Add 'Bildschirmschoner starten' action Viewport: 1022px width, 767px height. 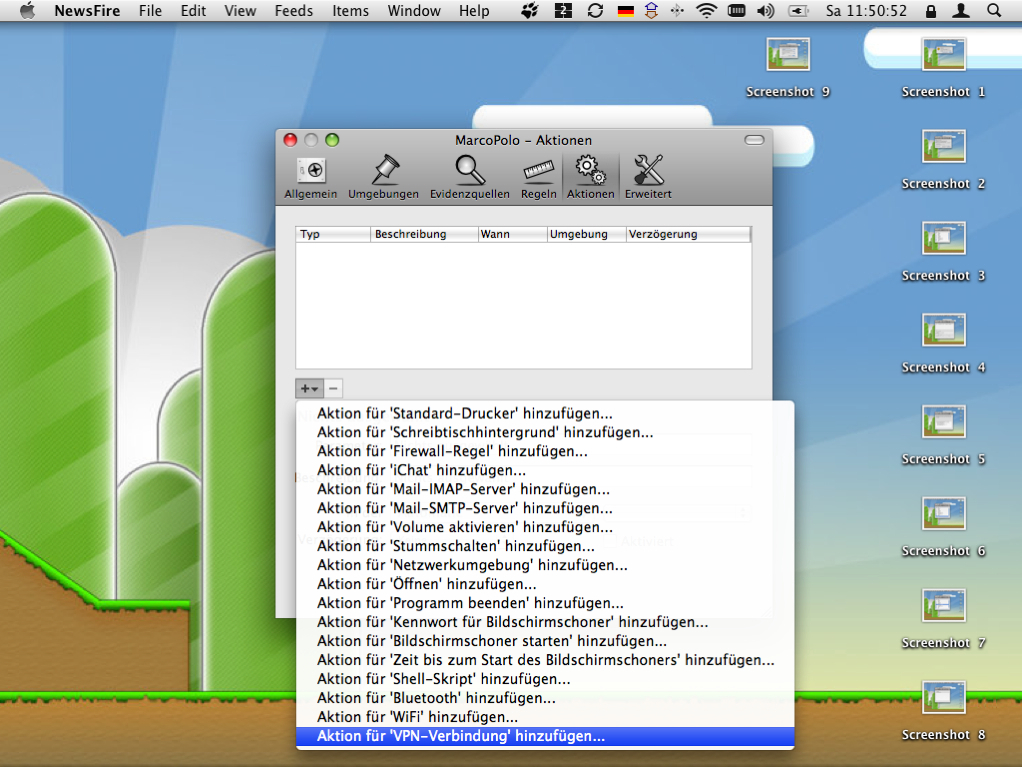point(545,641)
